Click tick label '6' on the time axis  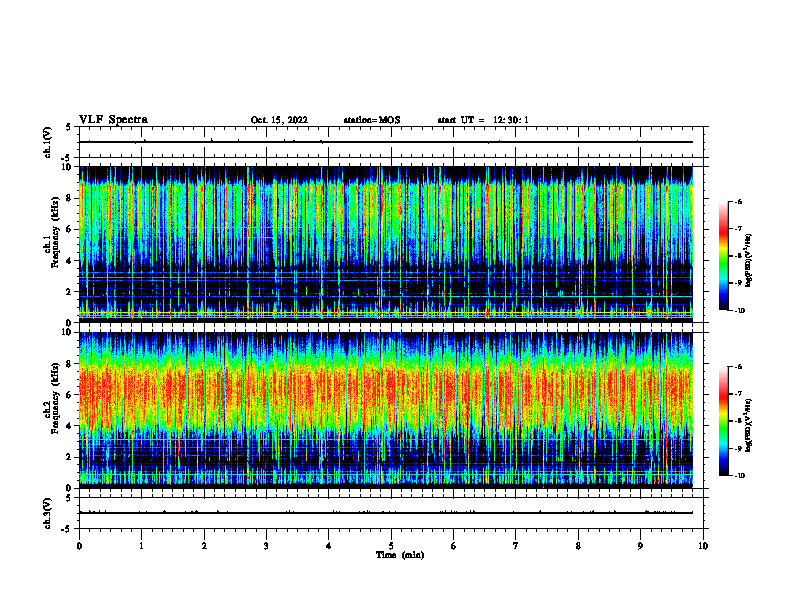click(x=454, y=546)
